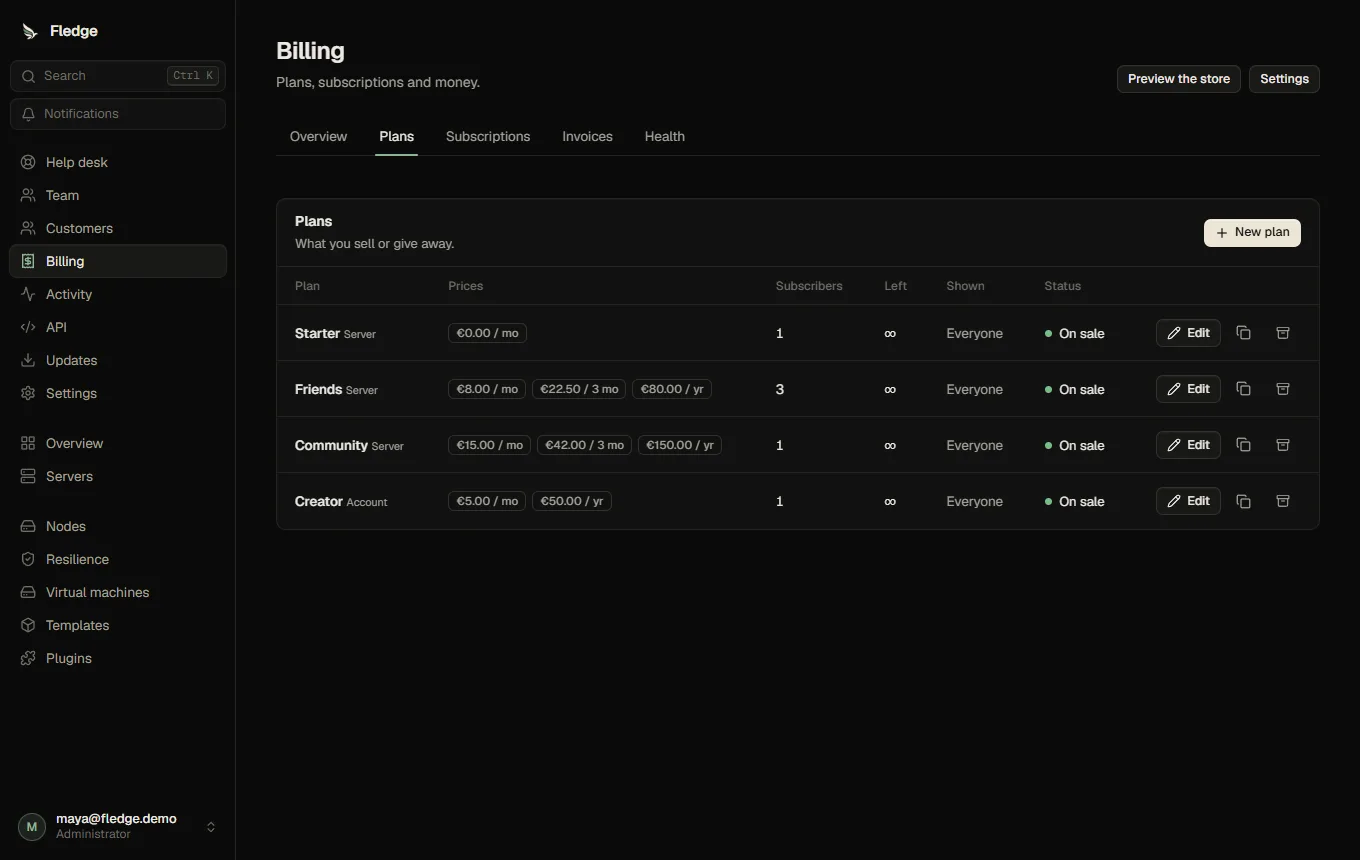Open the API section in sidebar
Viewport: 1360px width, 860px height.
tap(118, 327)
